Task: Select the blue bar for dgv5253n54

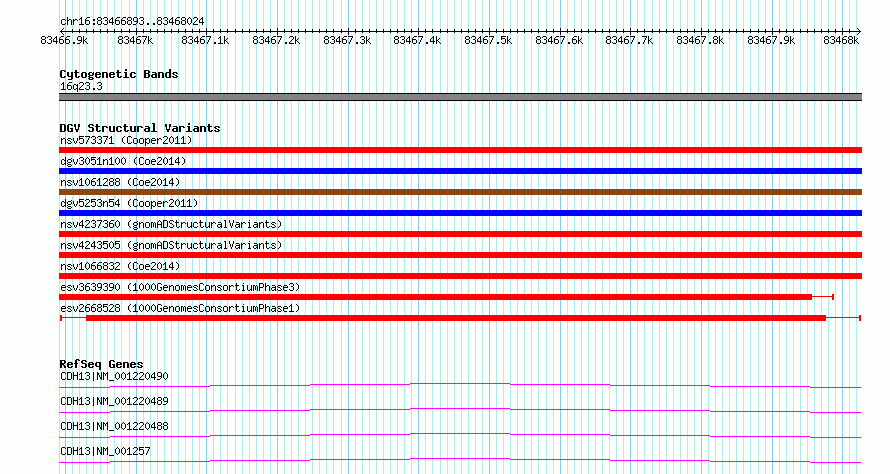Action: tap(460, 213)
